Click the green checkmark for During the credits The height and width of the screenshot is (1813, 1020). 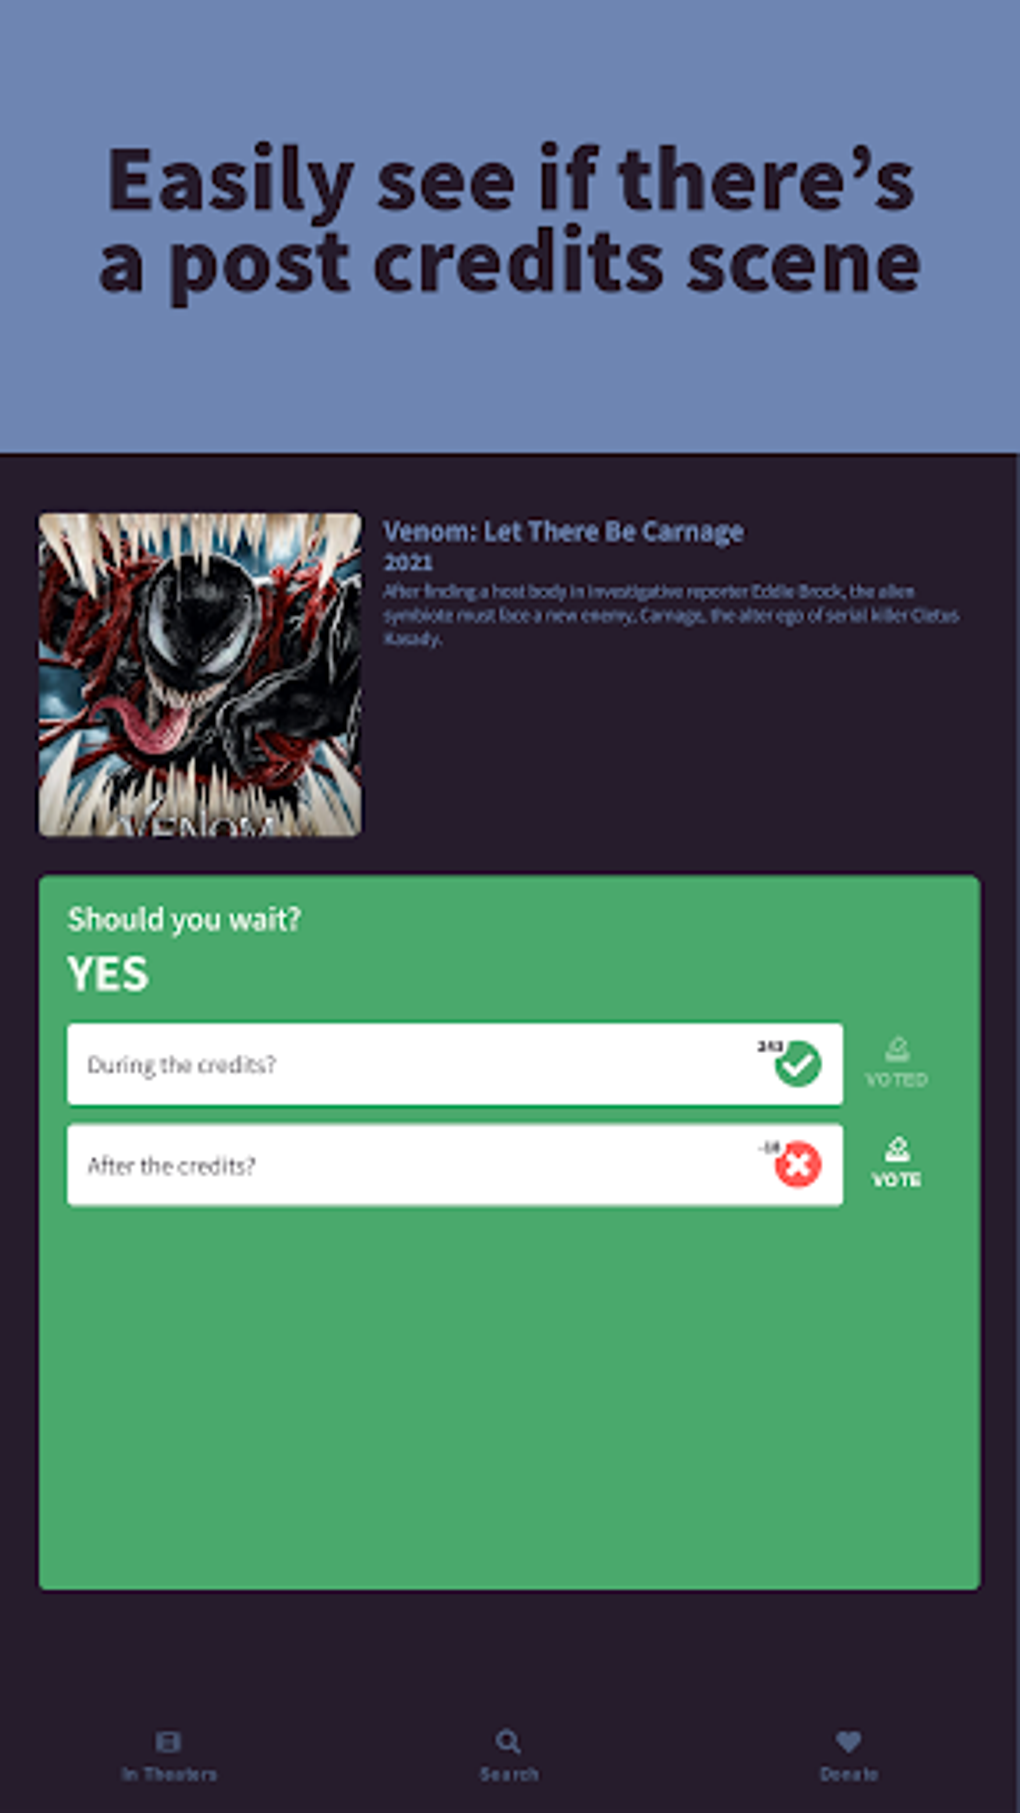pos(798,1064)
